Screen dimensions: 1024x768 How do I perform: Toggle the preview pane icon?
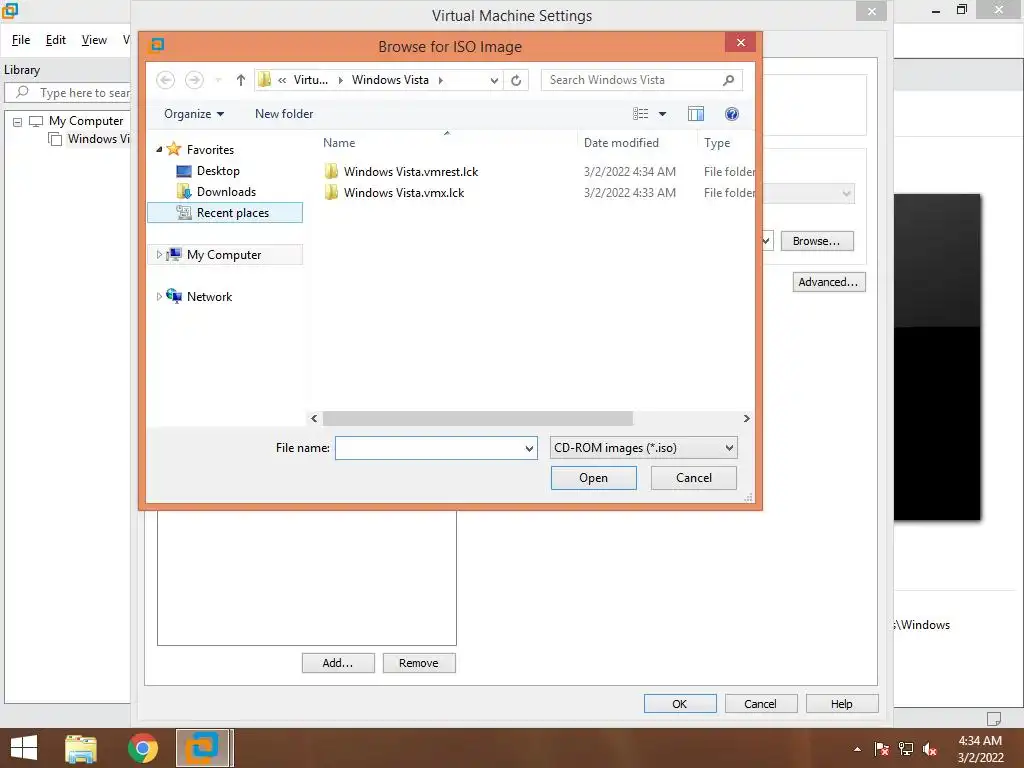pos(696,114)
